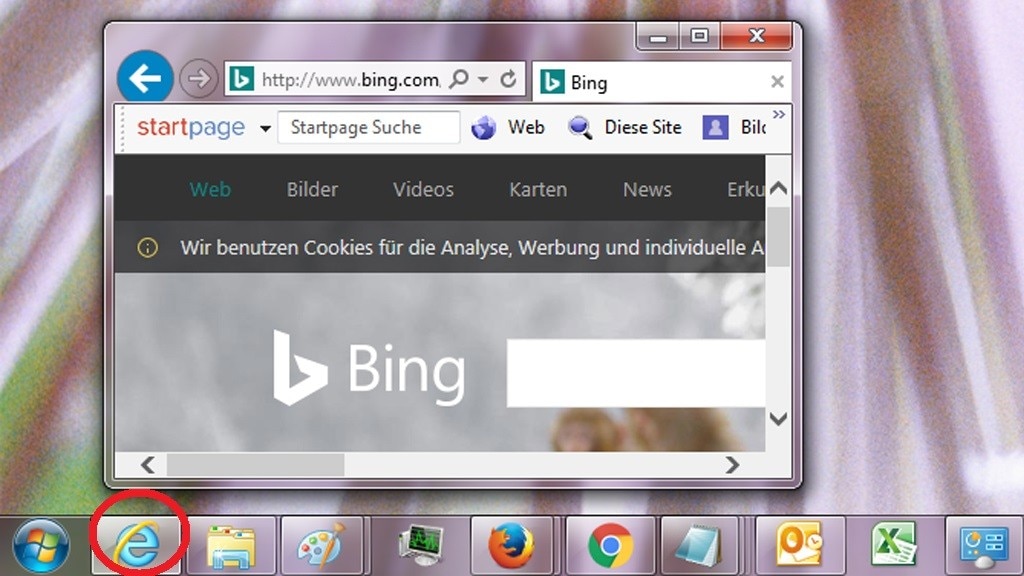The image size is (1024, 576).
Task: Click the cookie notice info icon
Action: coord(148,248)
